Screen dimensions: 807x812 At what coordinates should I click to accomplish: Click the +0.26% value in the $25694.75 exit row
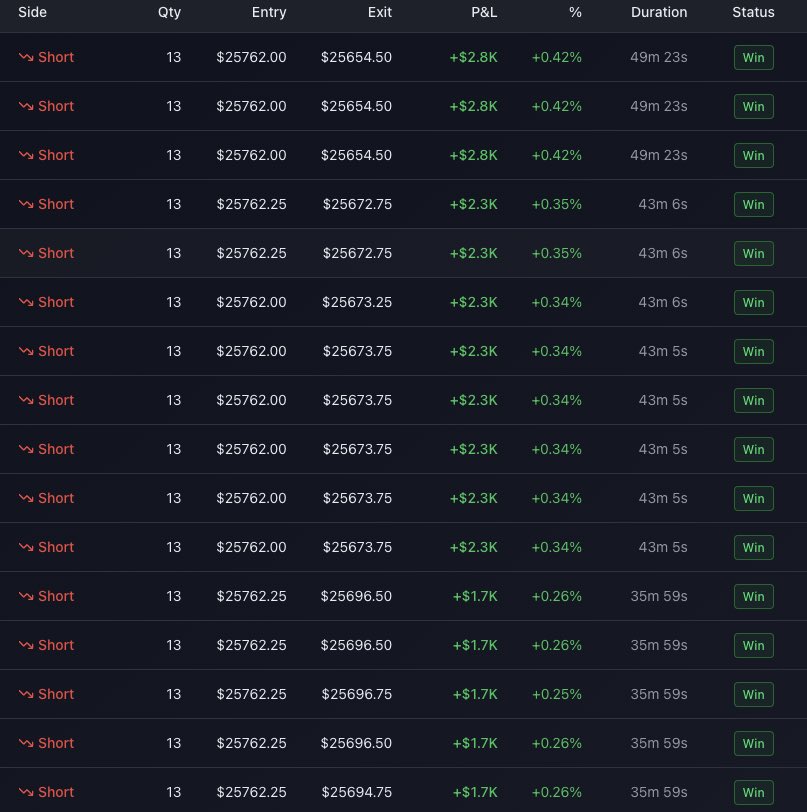click(x=557, y=792)
